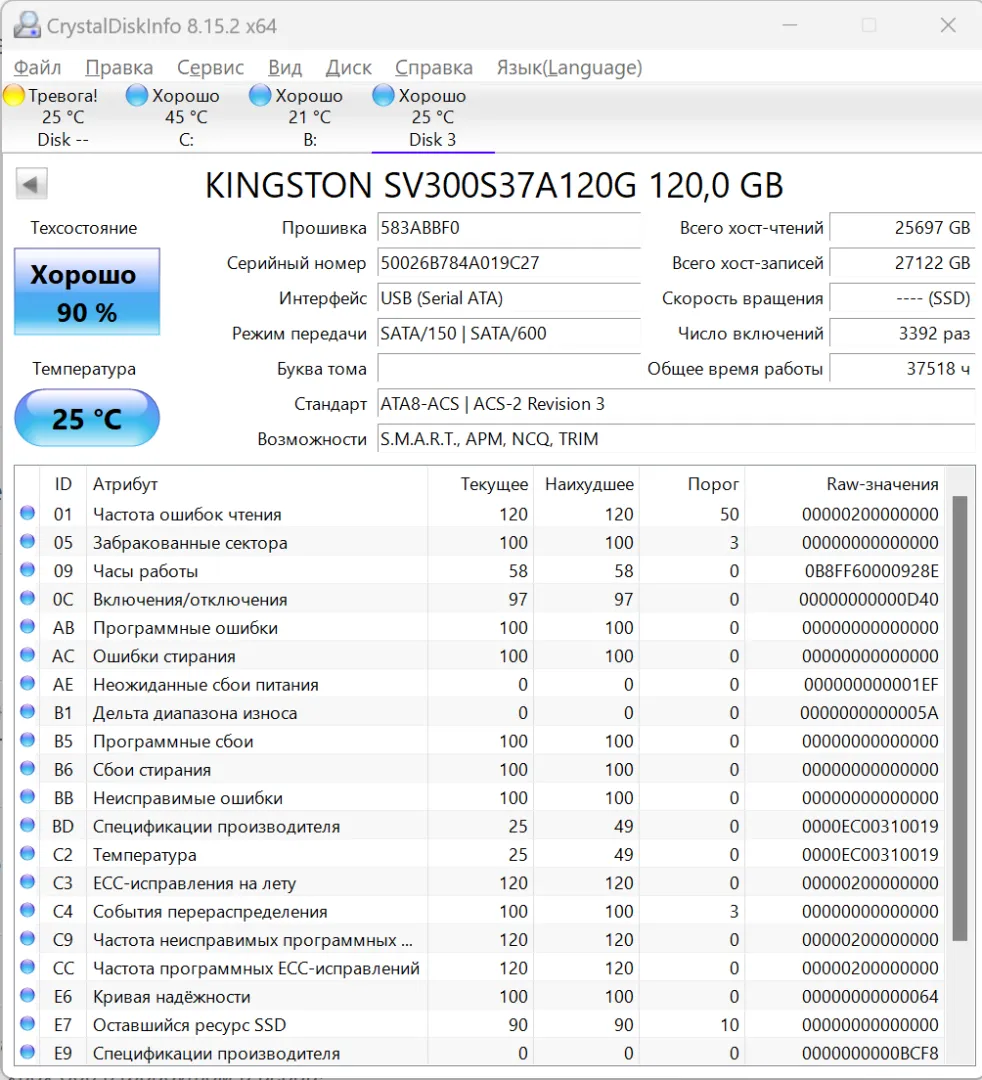Click status dot of attribute C9 row
The height and width of the screenshot is (1080, 982).
[28, 938]
